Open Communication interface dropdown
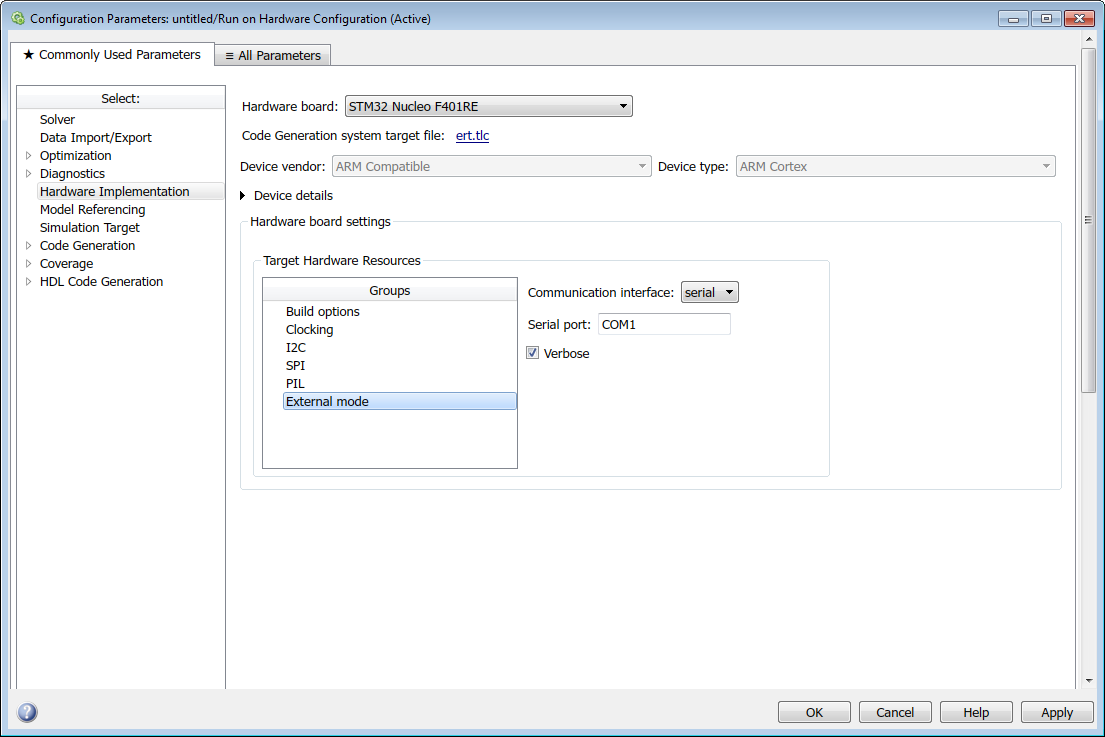This screenshot has width=1105, height=737. click(x=709, y=292)
